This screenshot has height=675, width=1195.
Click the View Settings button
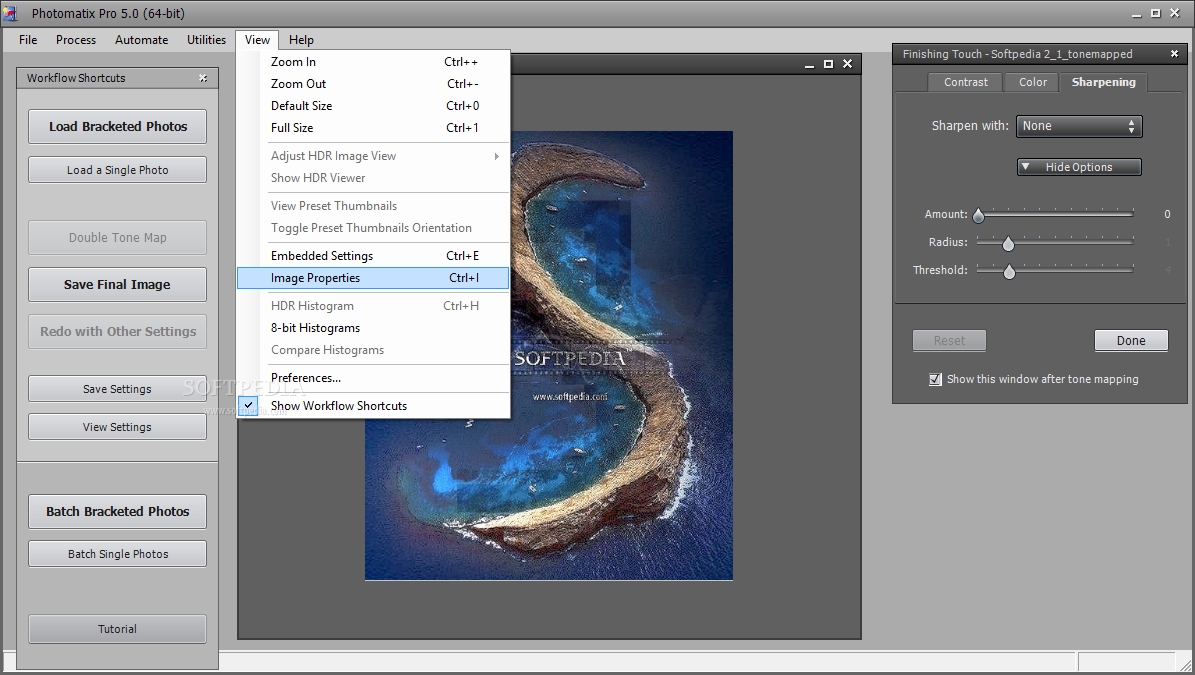pos(117,427)
